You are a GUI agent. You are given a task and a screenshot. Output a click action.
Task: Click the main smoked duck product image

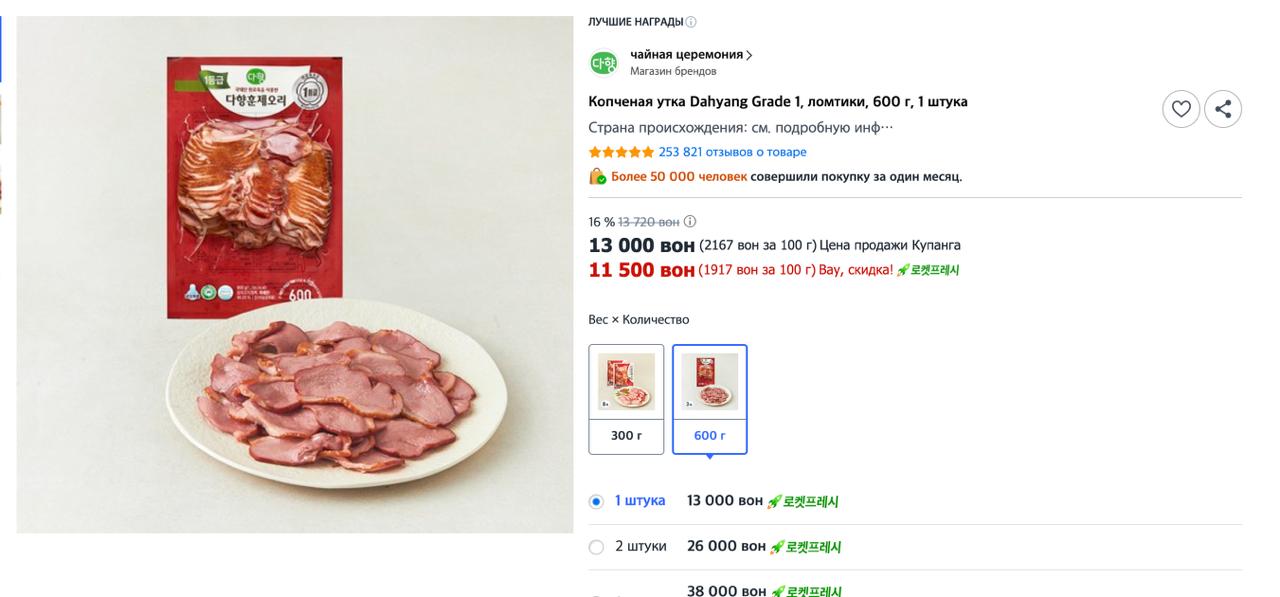point(295,274)
